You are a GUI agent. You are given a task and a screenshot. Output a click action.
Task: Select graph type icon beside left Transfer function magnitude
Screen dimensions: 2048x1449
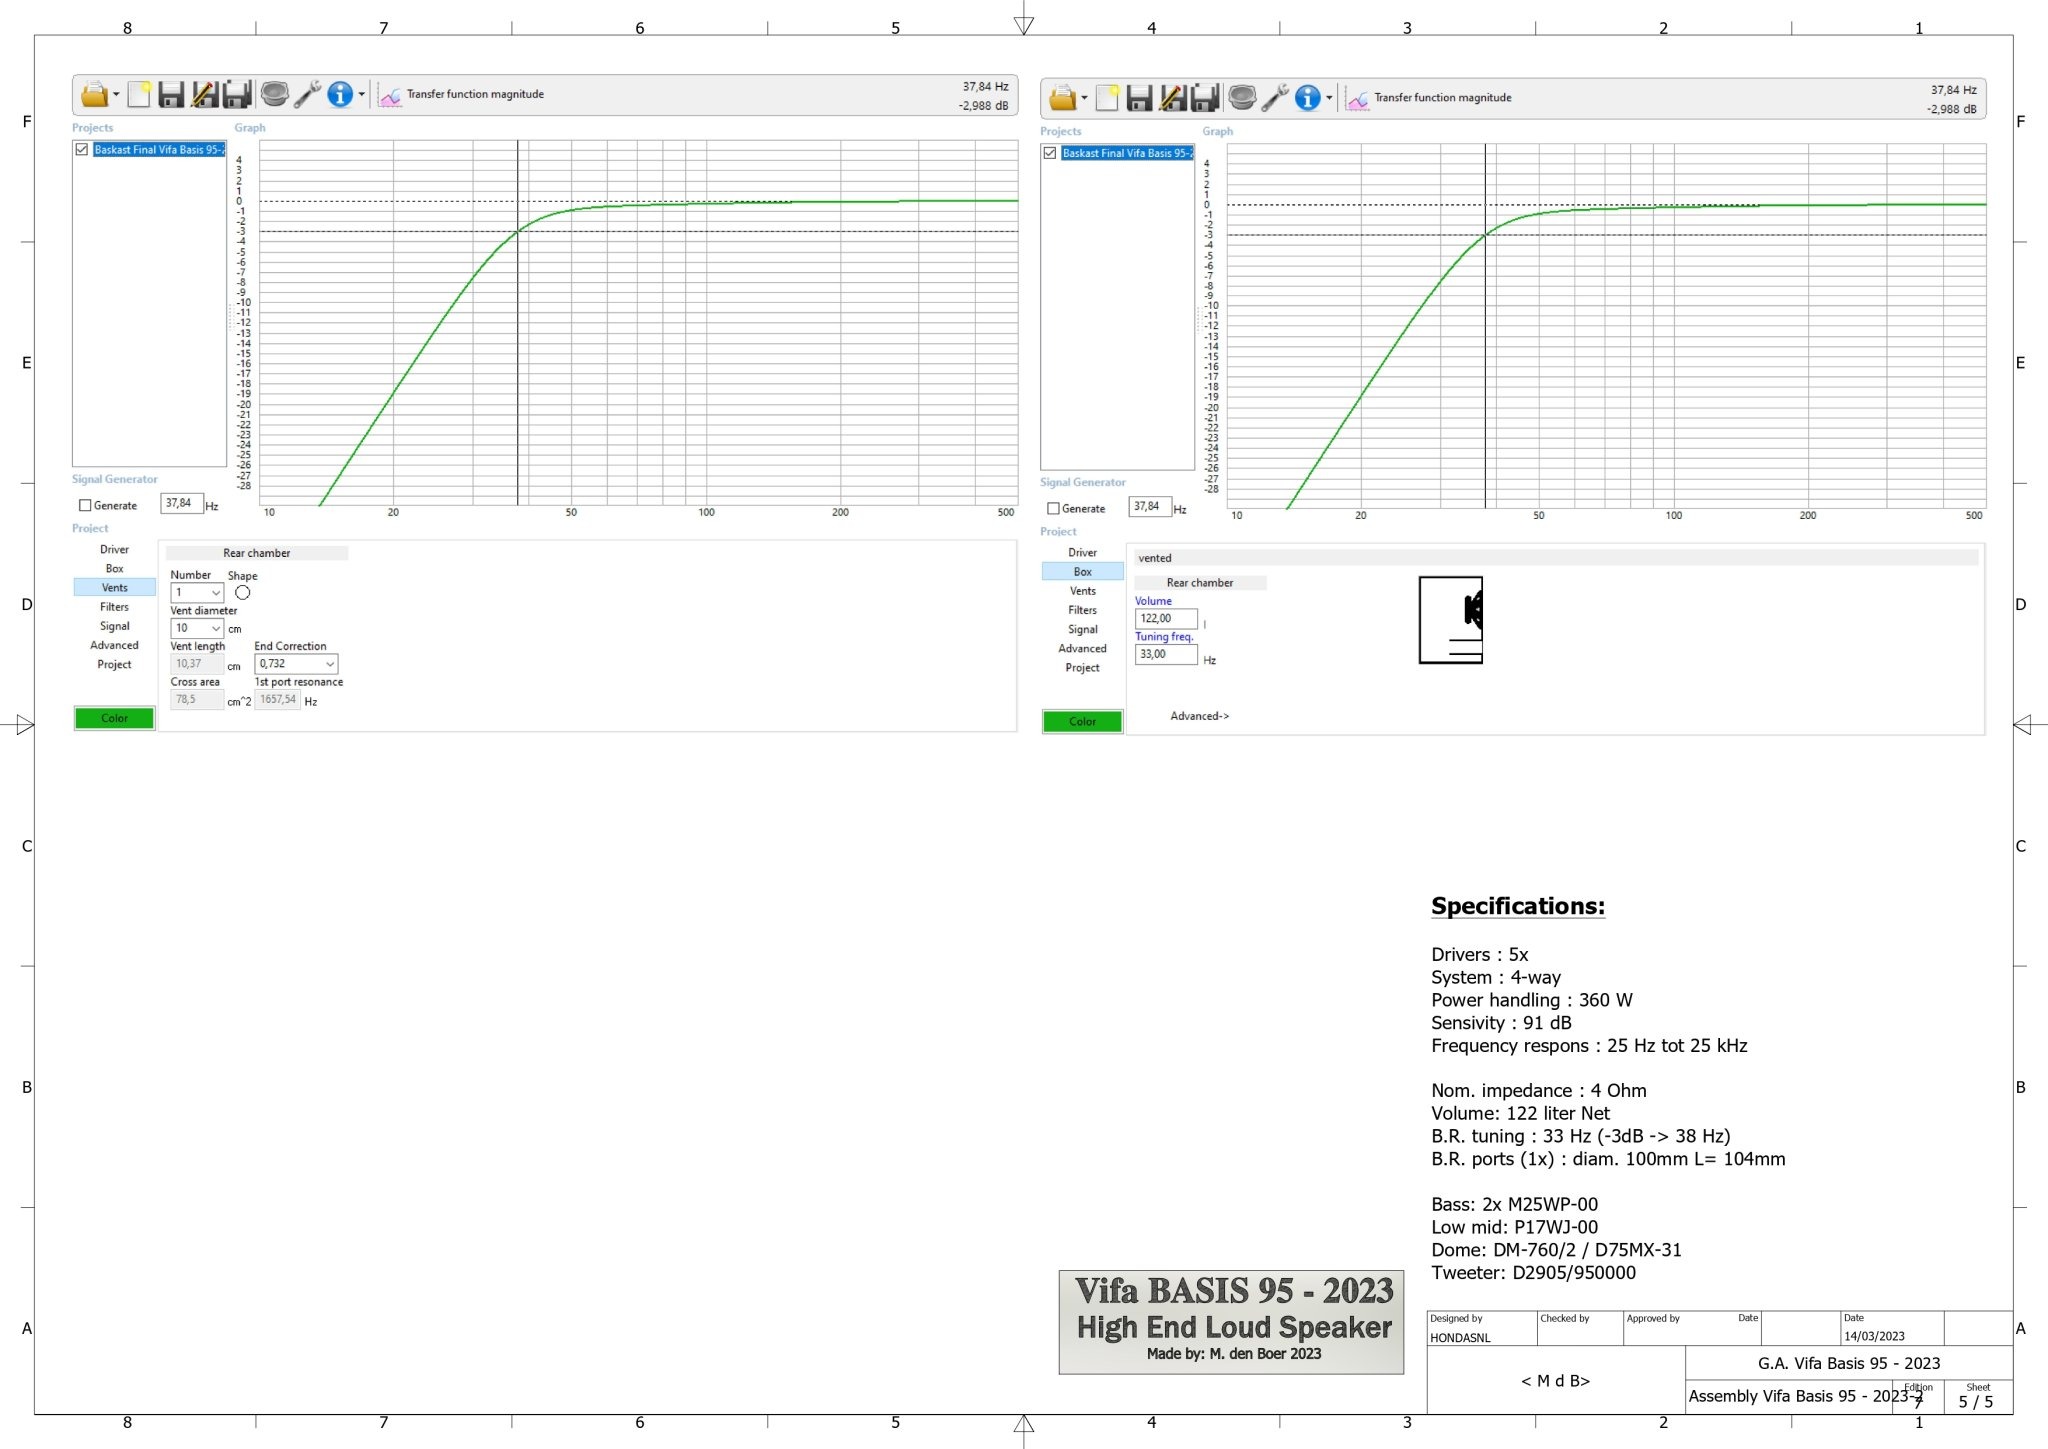[x=390, y=96]
